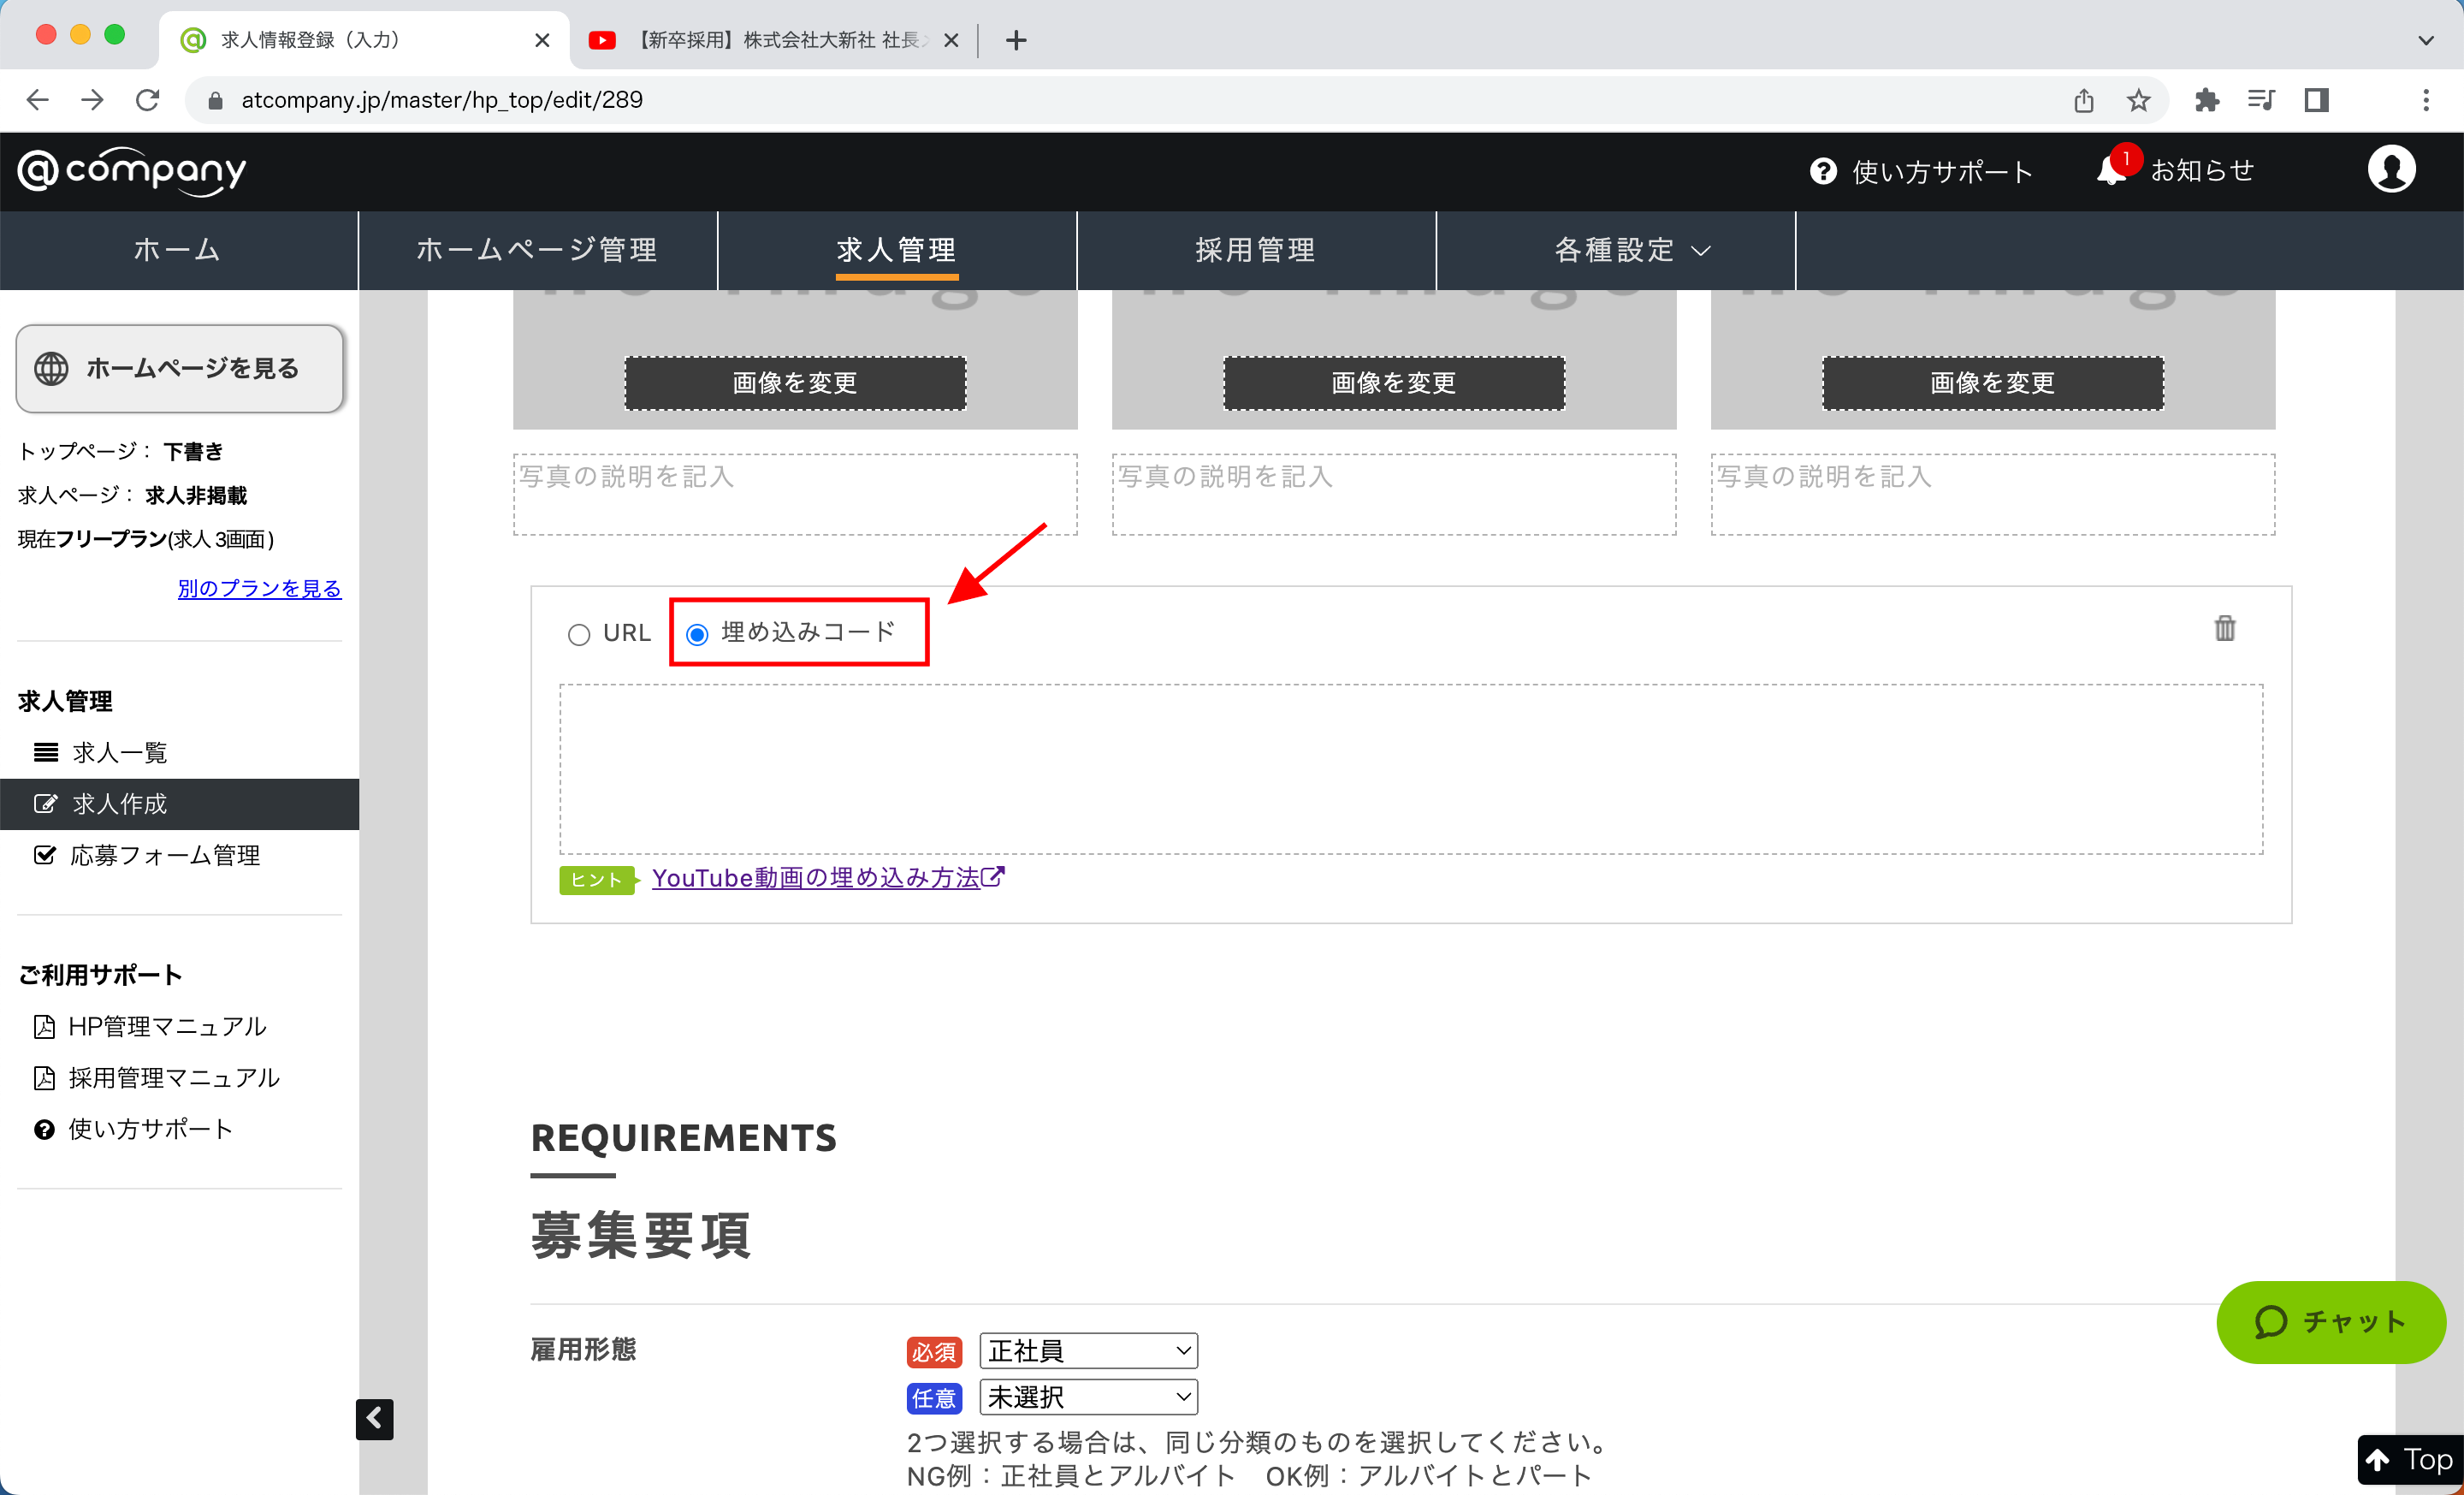Click the address bar URL
Image resolution: width=2464 pixels, height=1495 pixels.
coord(442,100)
